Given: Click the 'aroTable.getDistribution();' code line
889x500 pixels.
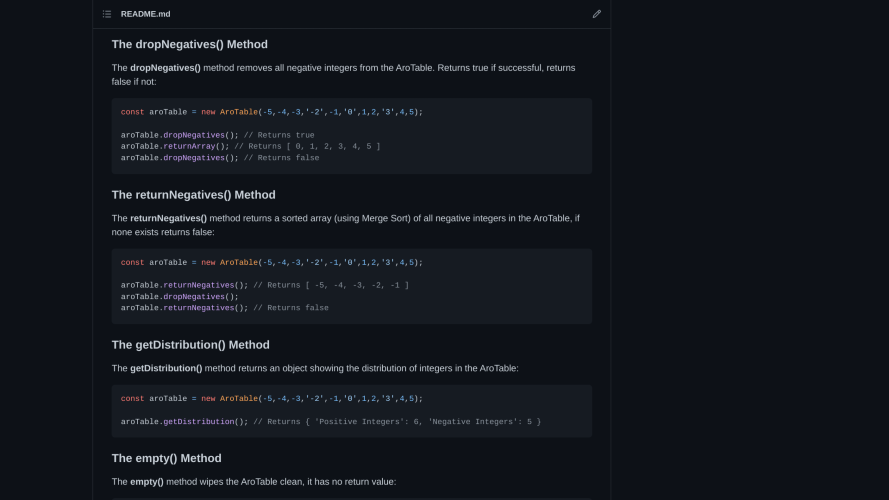Looking at the screenshot, I should 331,422.
